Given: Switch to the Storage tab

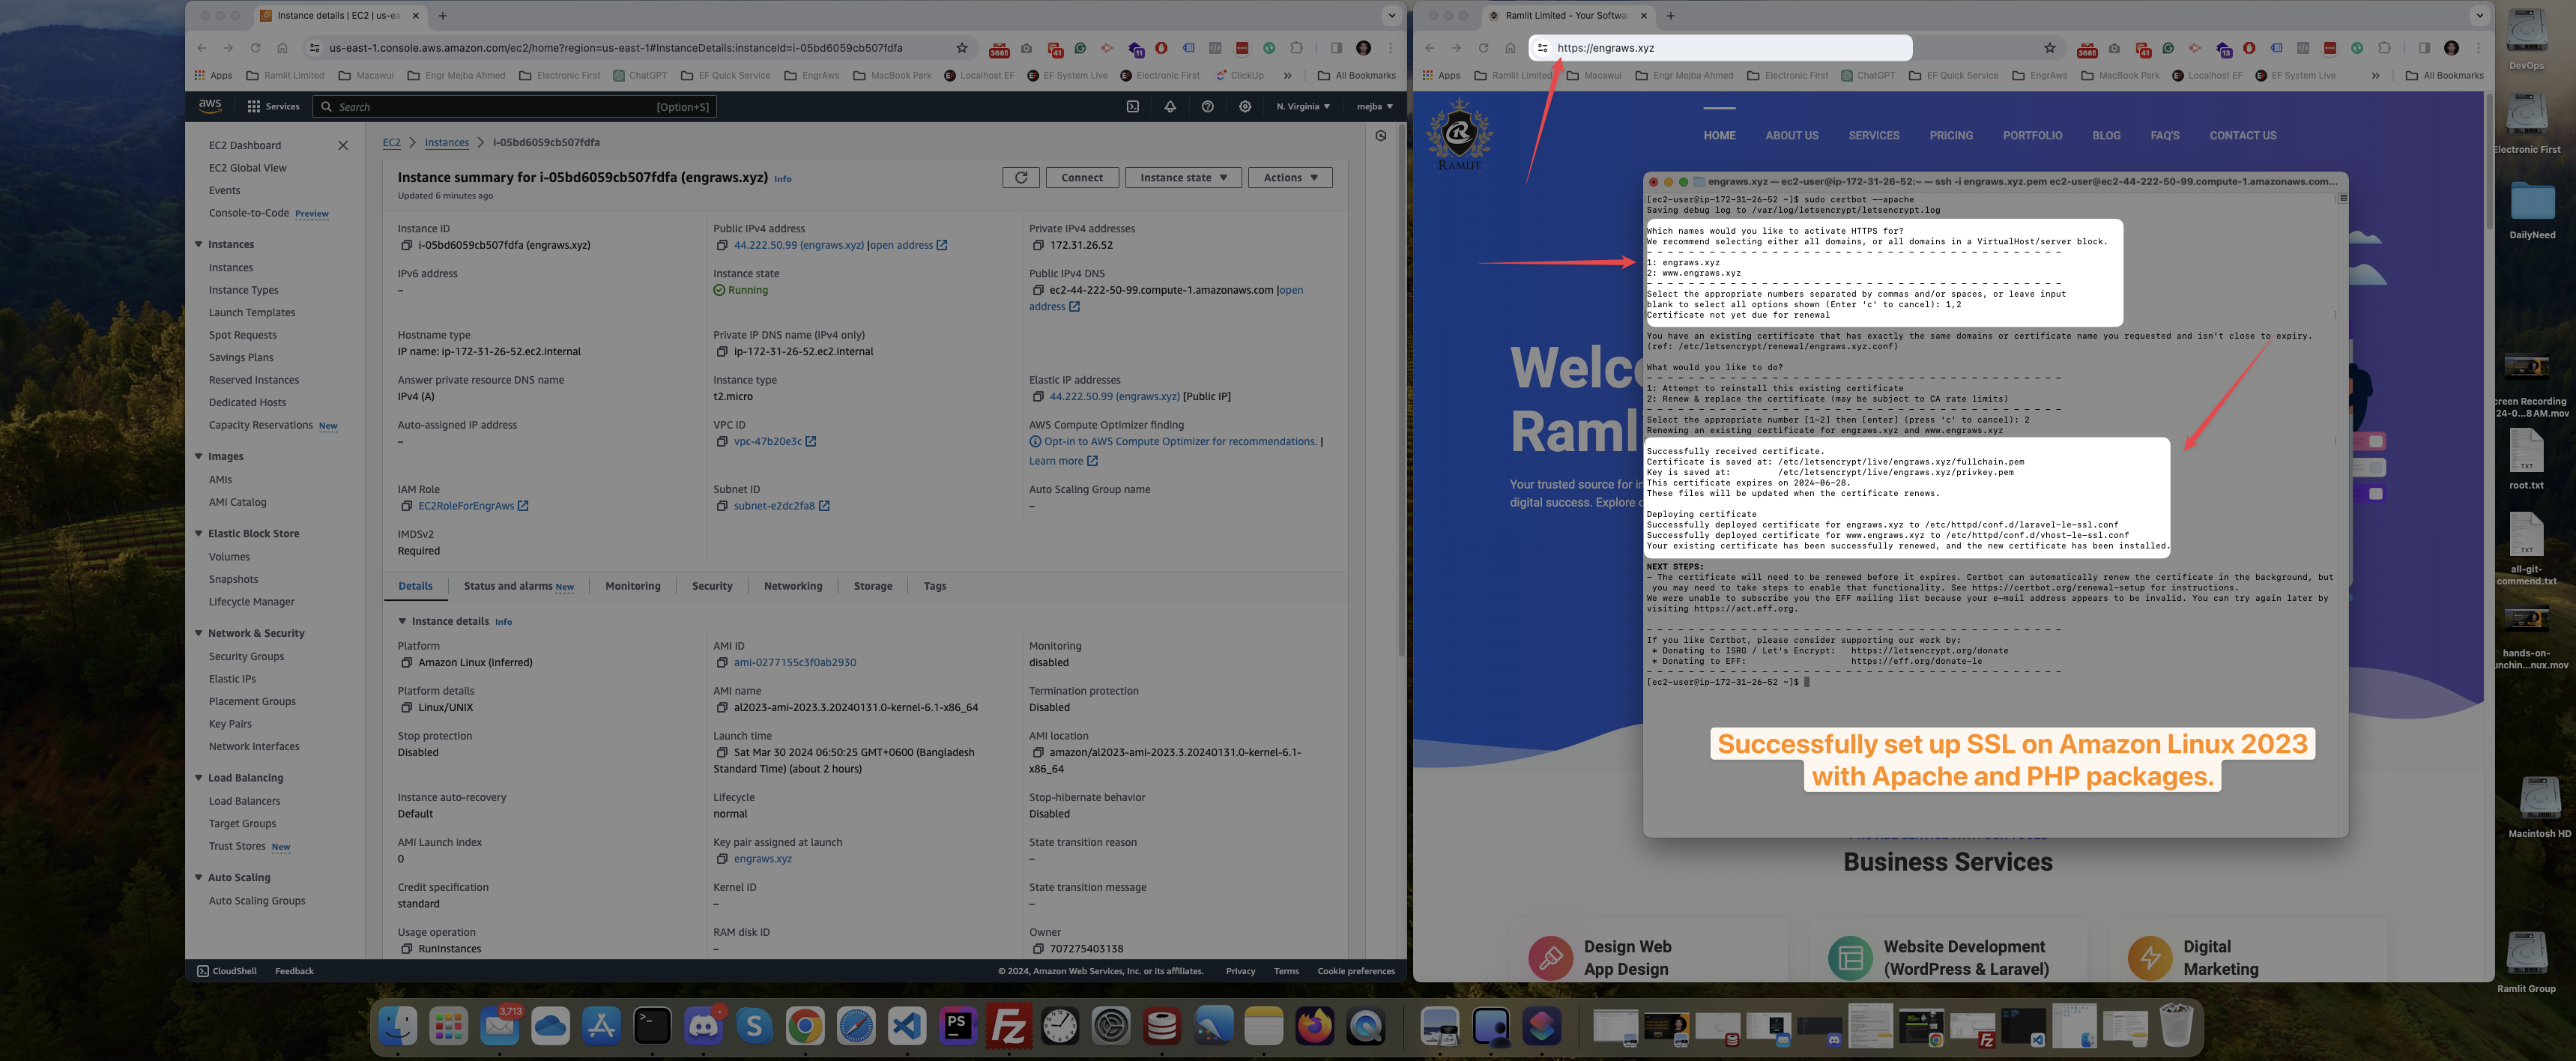Looking at the screenshot, I should pos(872,586).
